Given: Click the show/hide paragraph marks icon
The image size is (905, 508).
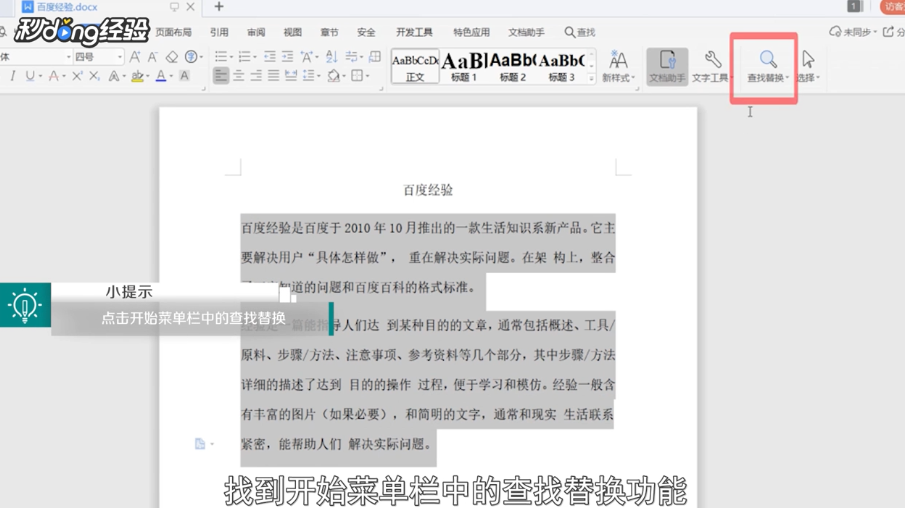Looking at the screenshot, I should 351,57.
